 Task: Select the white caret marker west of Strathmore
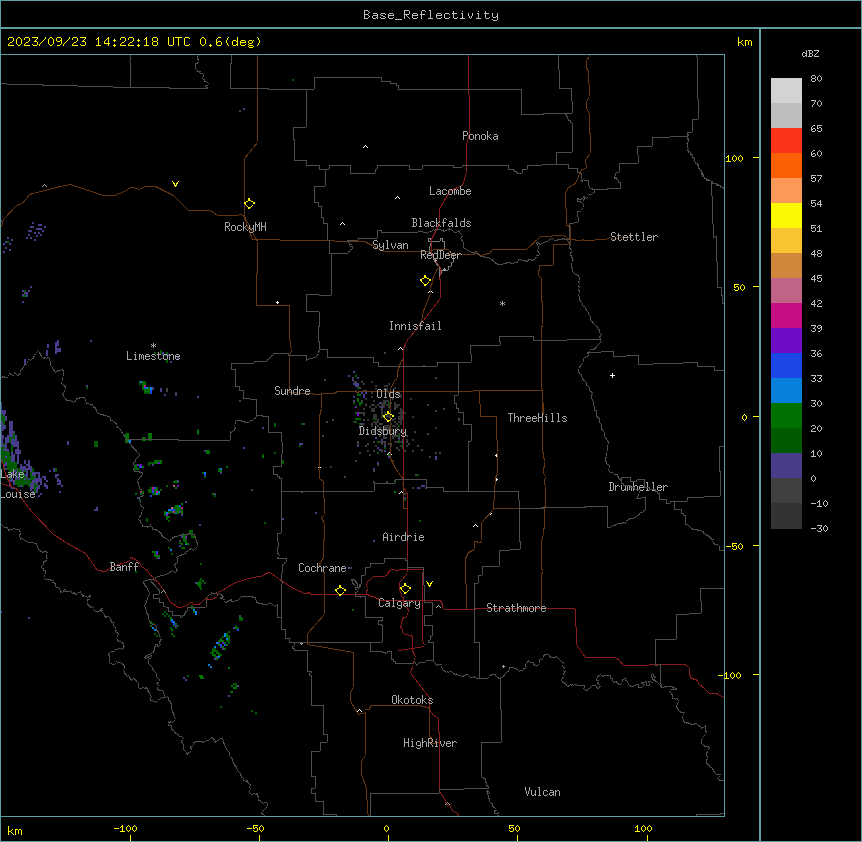pos(439,606)
